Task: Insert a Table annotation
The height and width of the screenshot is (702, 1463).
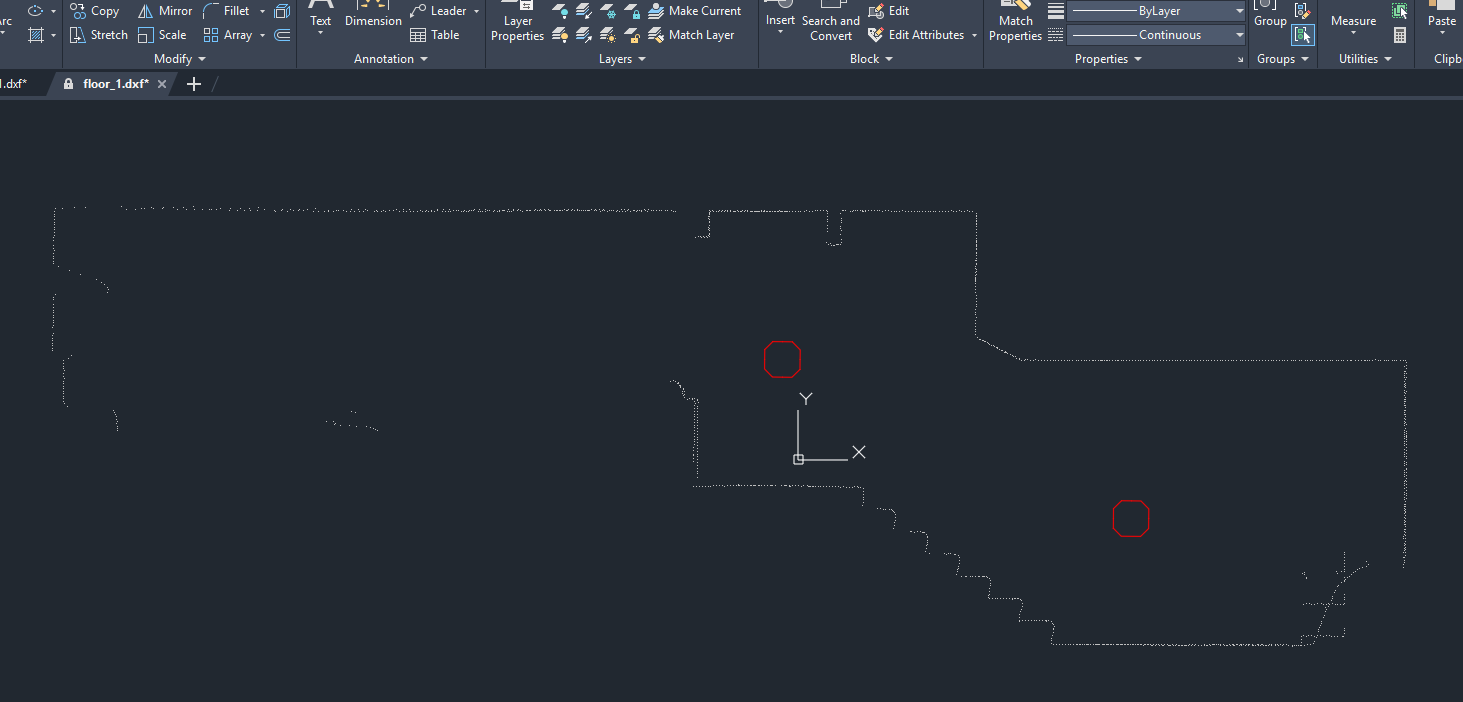Action: pyautogui.click(x=434, y=35)
